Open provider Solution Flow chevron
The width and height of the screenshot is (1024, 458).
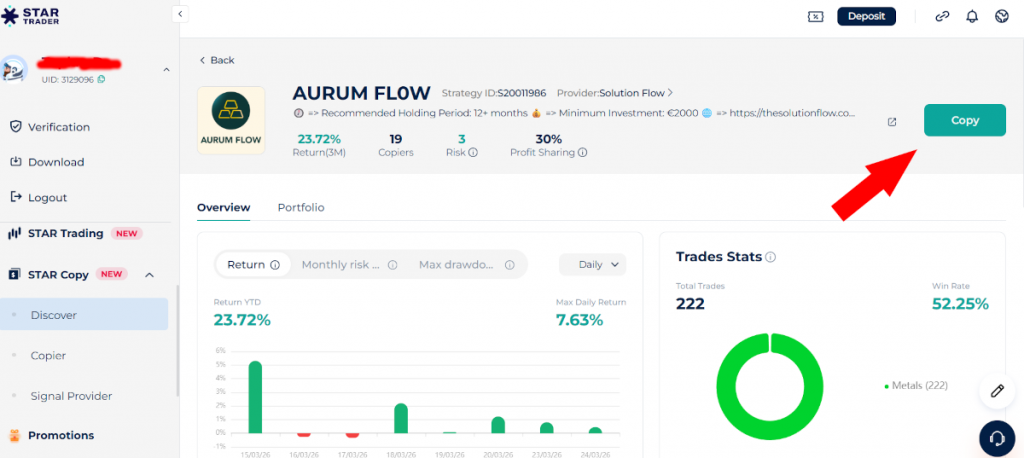(x=670, y=93)
